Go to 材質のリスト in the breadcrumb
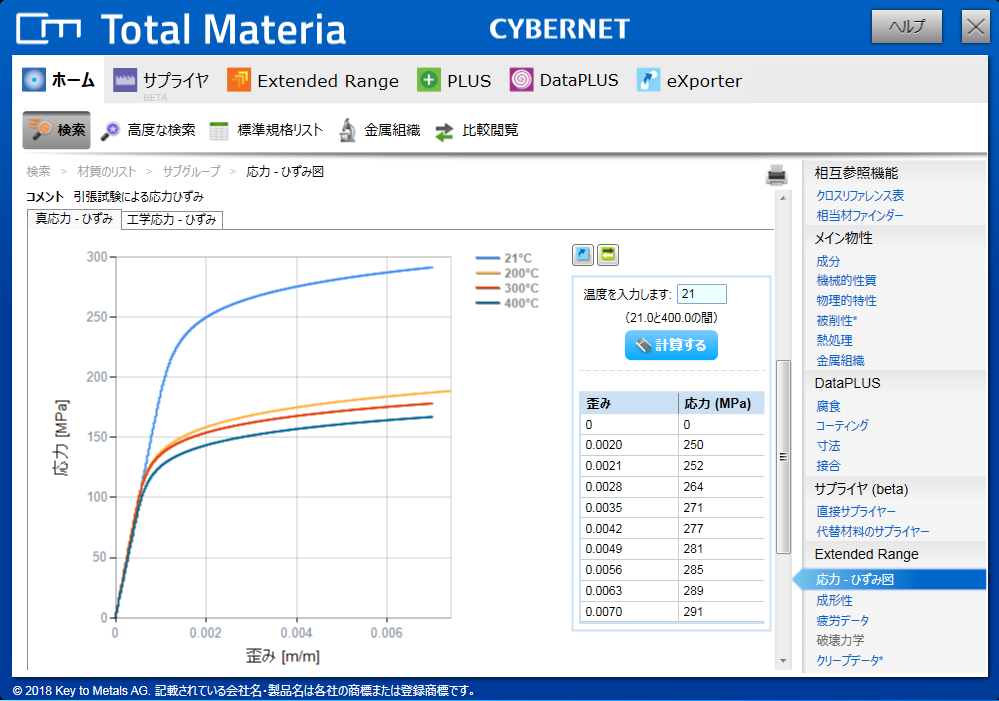999x701 pixels. coord(106,171)
